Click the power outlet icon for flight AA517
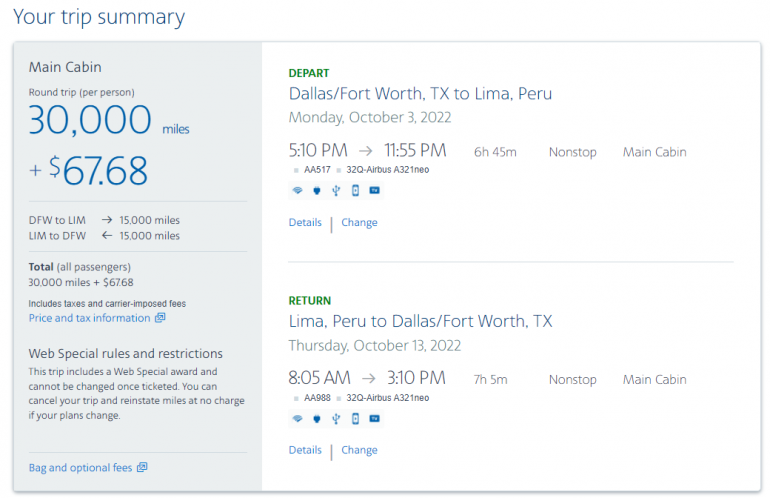770x498 pixels. 316,190
